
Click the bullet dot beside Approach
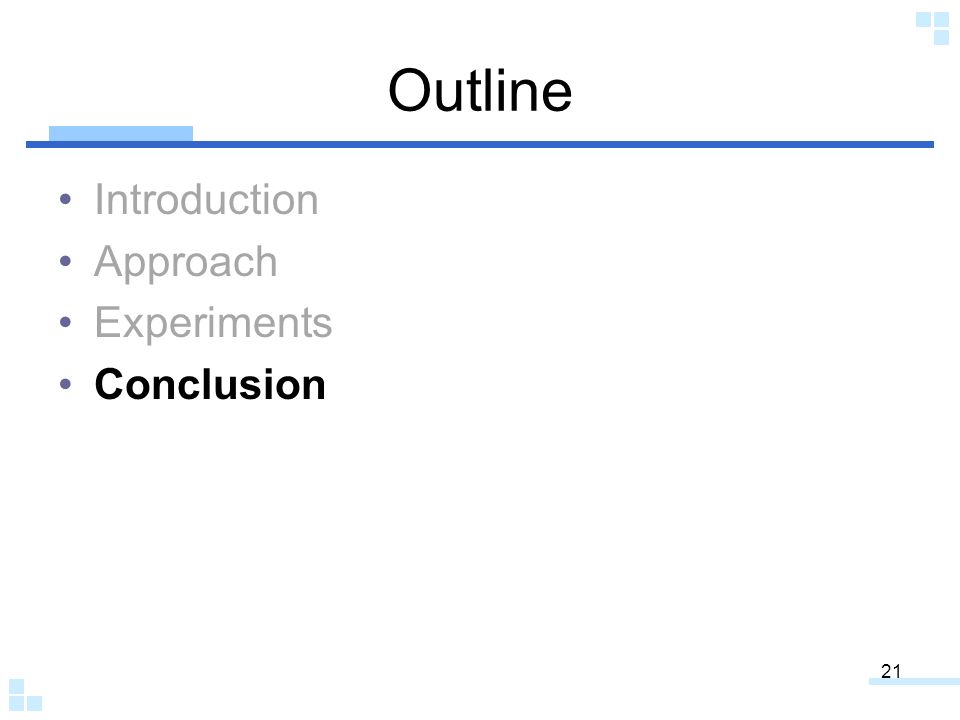click(66, 261)
